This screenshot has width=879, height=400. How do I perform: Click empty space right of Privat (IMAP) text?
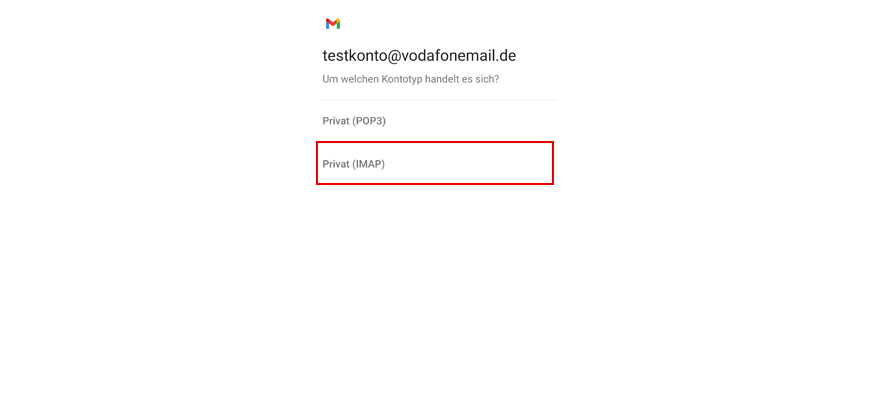pos(469,164)
